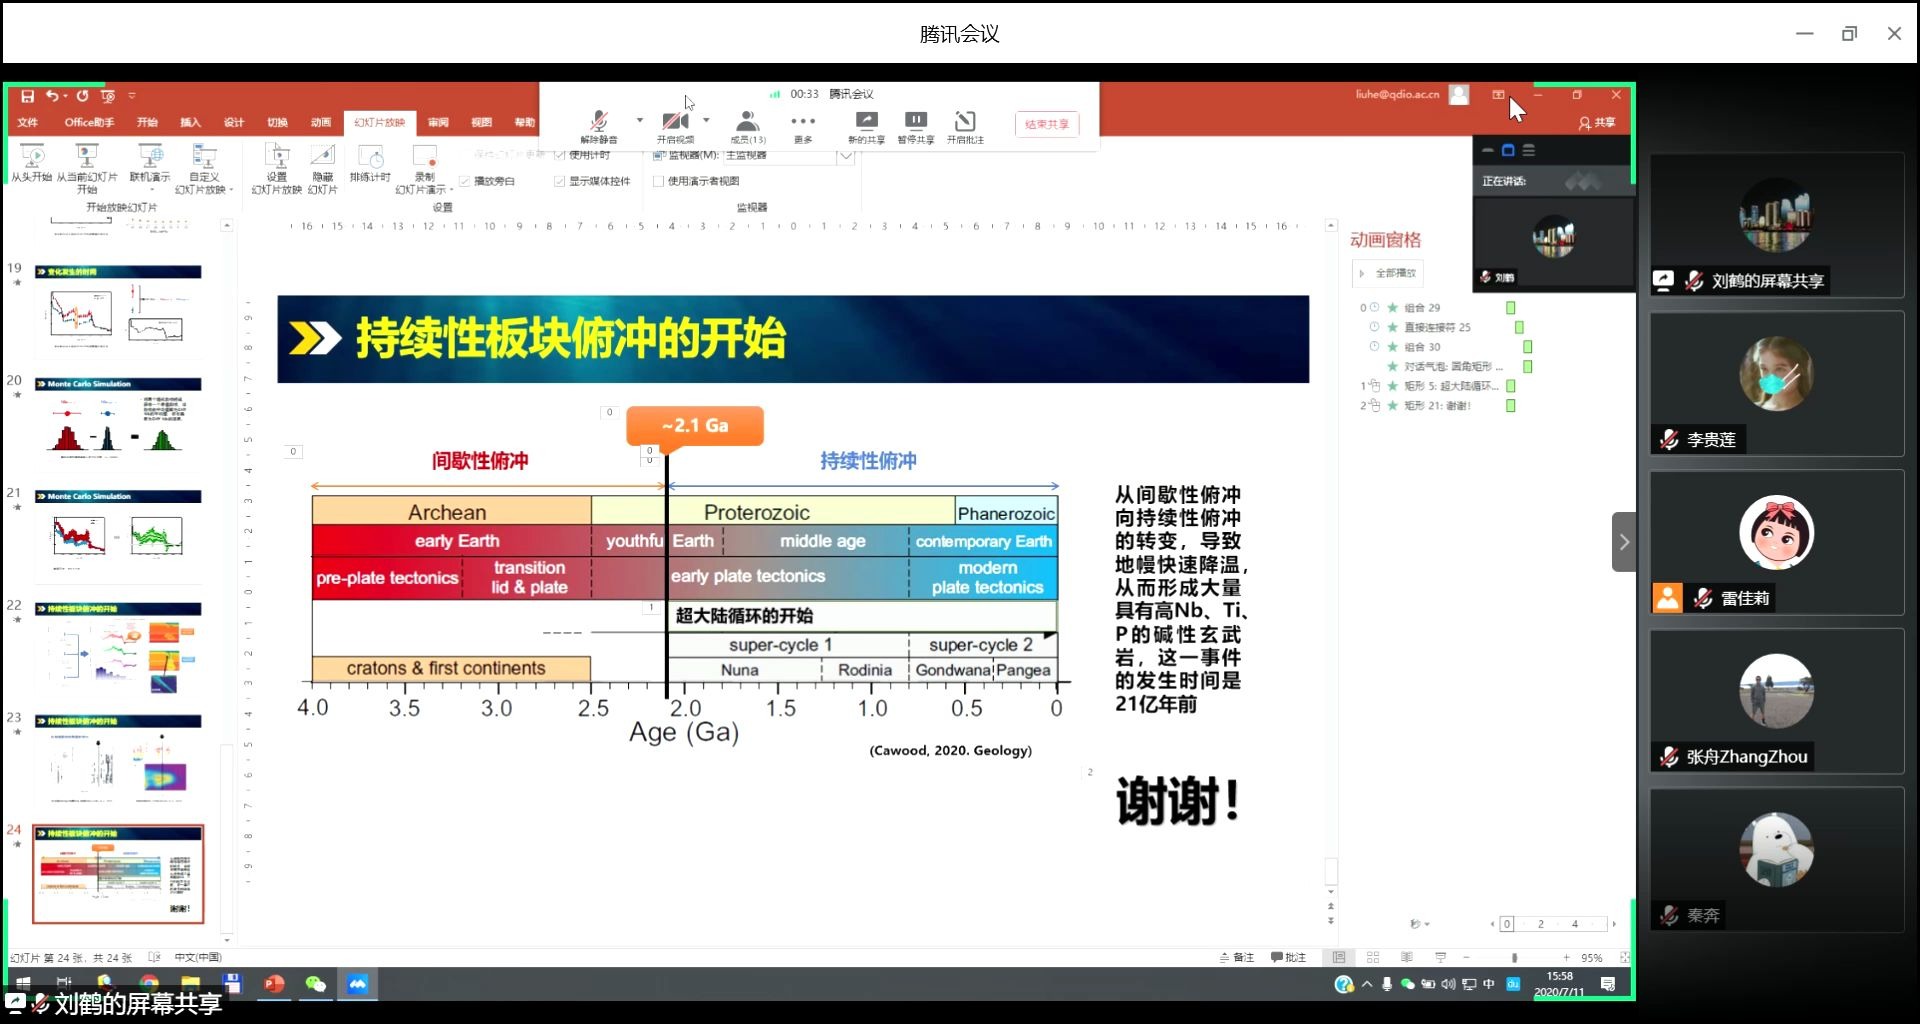Switch to the 审阅 (Review) ribbon tab
Viewport: 1920px width, 1024px height.
pos(438,122)
